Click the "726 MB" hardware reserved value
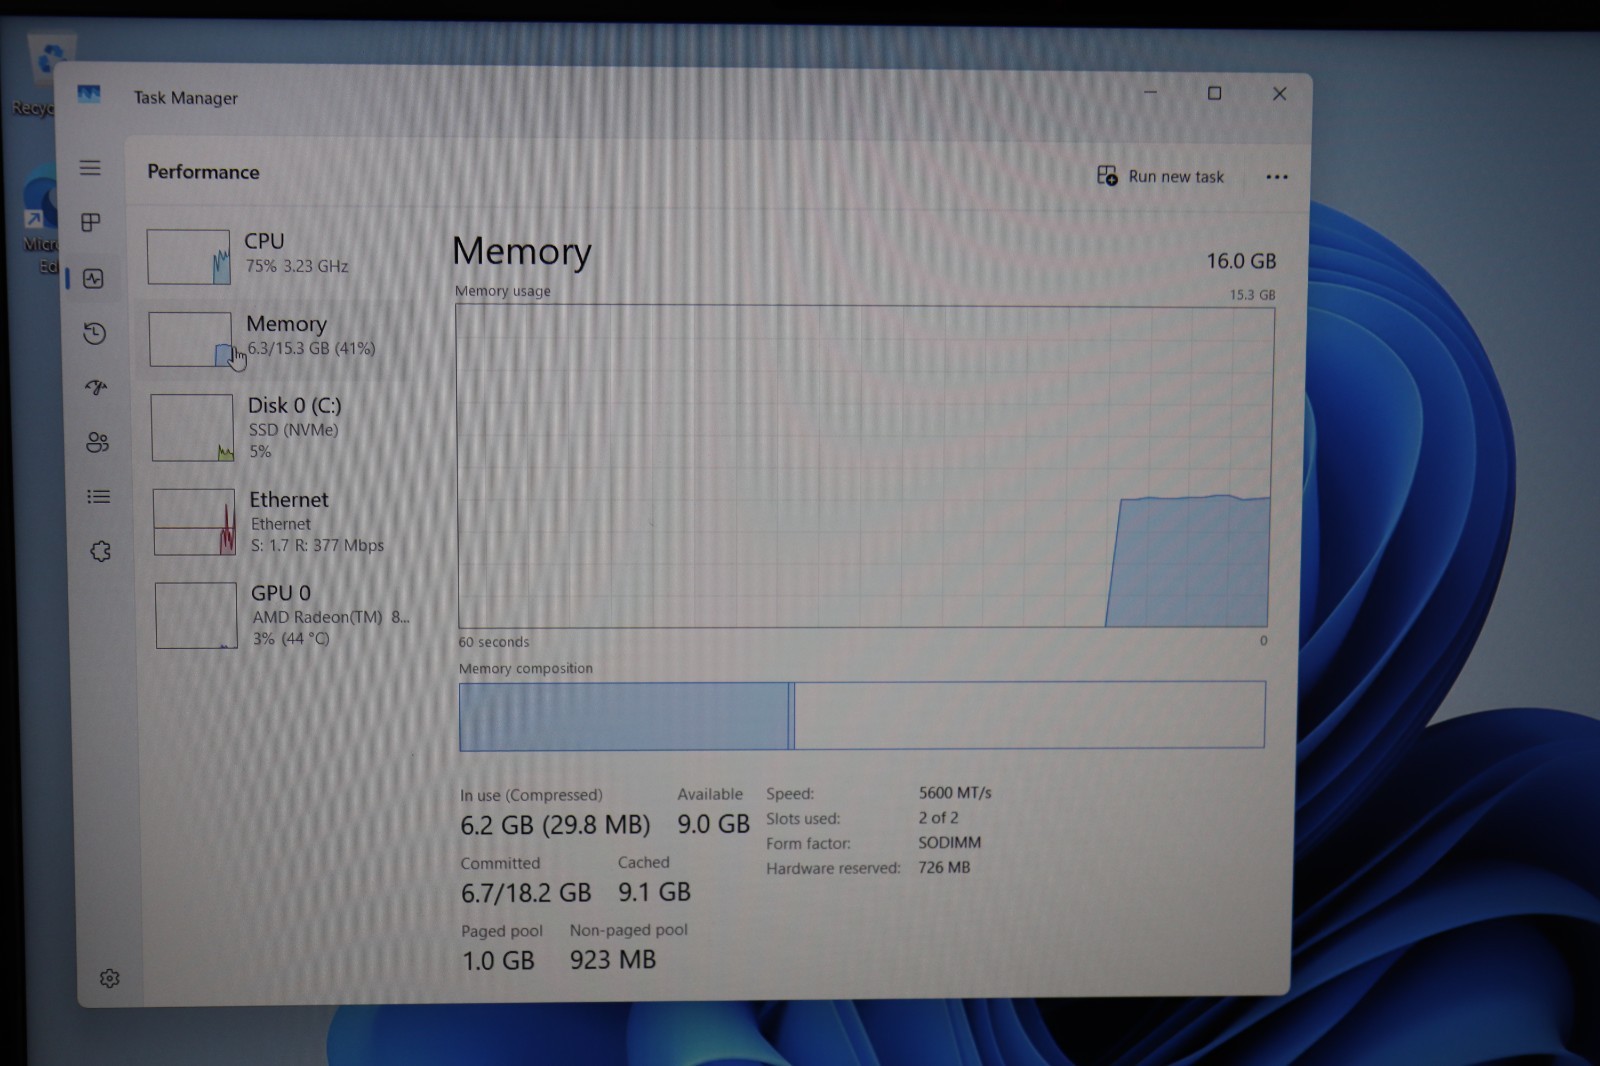 click(944, 868)
